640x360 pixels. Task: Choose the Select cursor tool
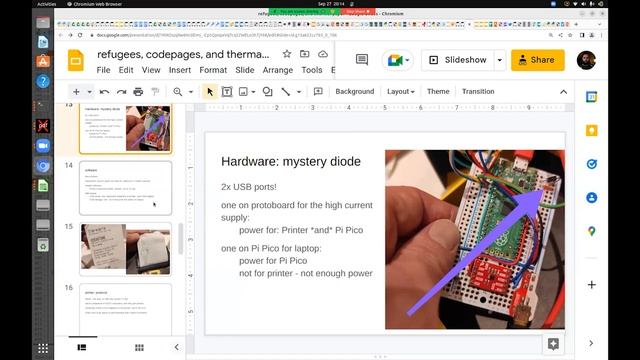[210, 92]
